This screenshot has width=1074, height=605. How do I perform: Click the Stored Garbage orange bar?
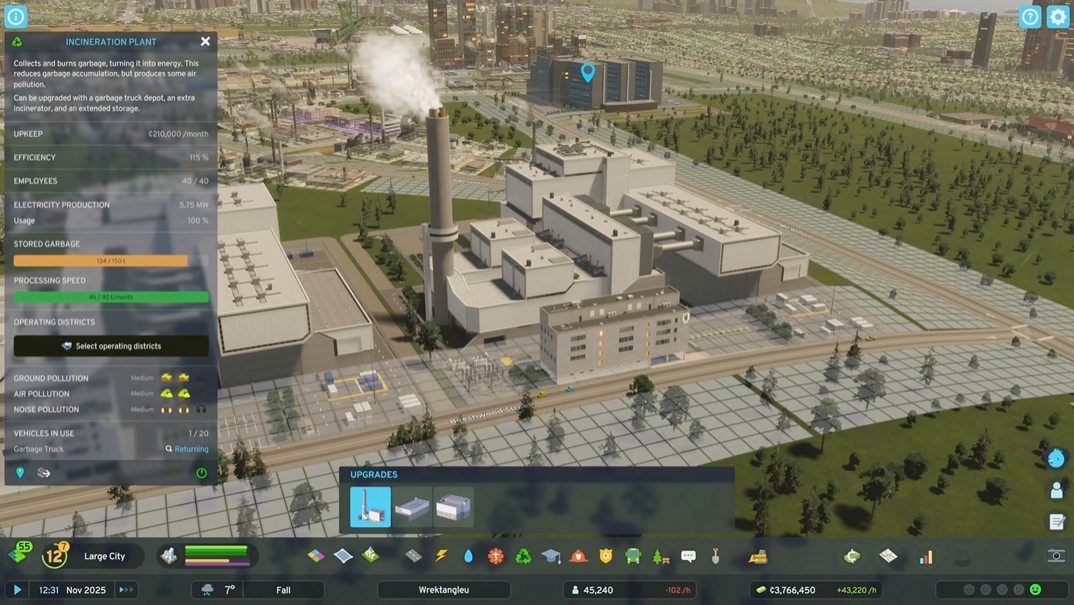tap(111, 261)
